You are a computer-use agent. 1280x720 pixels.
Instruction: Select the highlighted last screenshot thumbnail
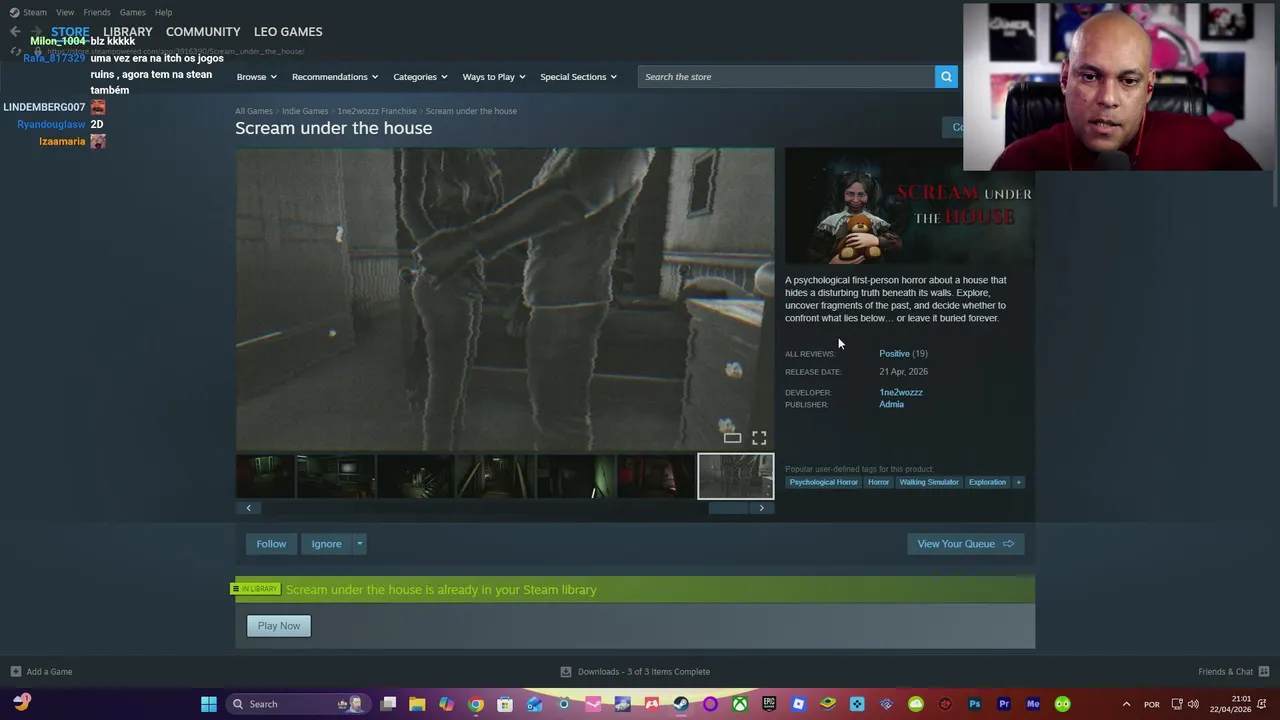[x=735, y=476]
